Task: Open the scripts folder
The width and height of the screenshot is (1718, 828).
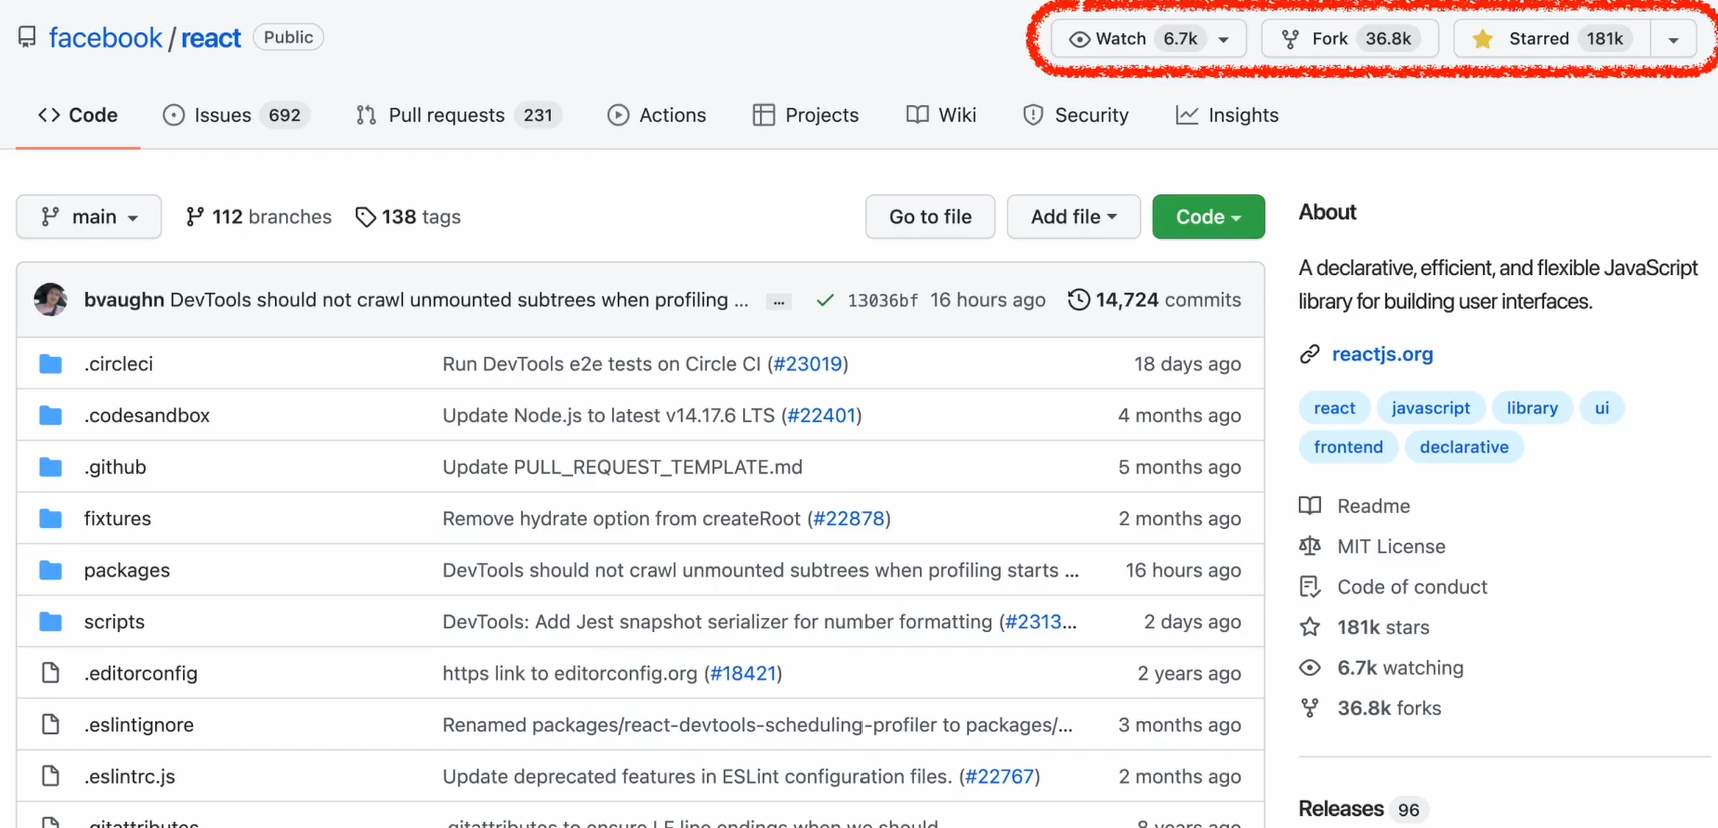Action: point(114,622)
